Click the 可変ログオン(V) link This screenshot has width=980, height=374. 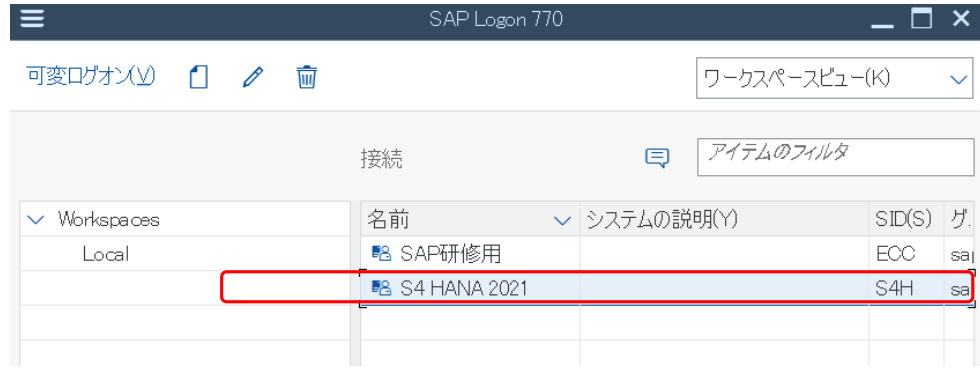(91, 77)
